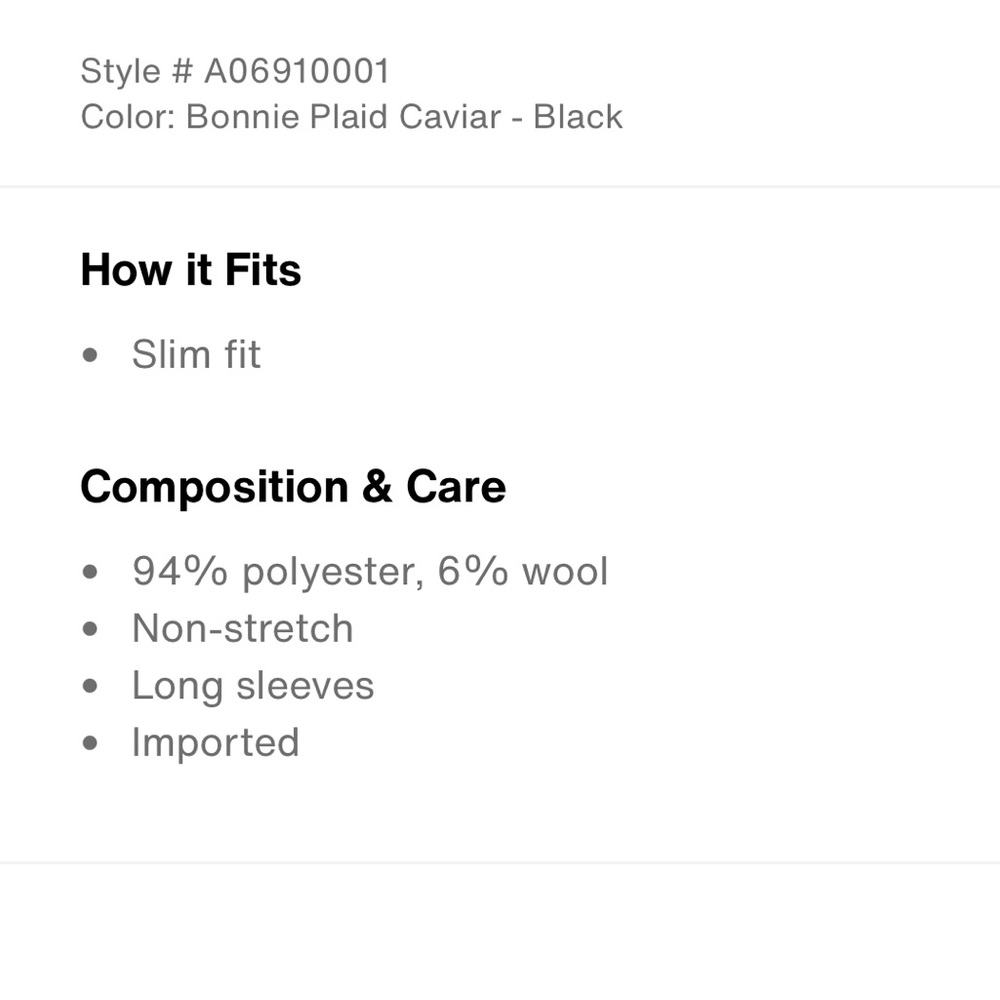Click the How it Fits heading
The image size is (1000, 1000).
tap(191, 270)
